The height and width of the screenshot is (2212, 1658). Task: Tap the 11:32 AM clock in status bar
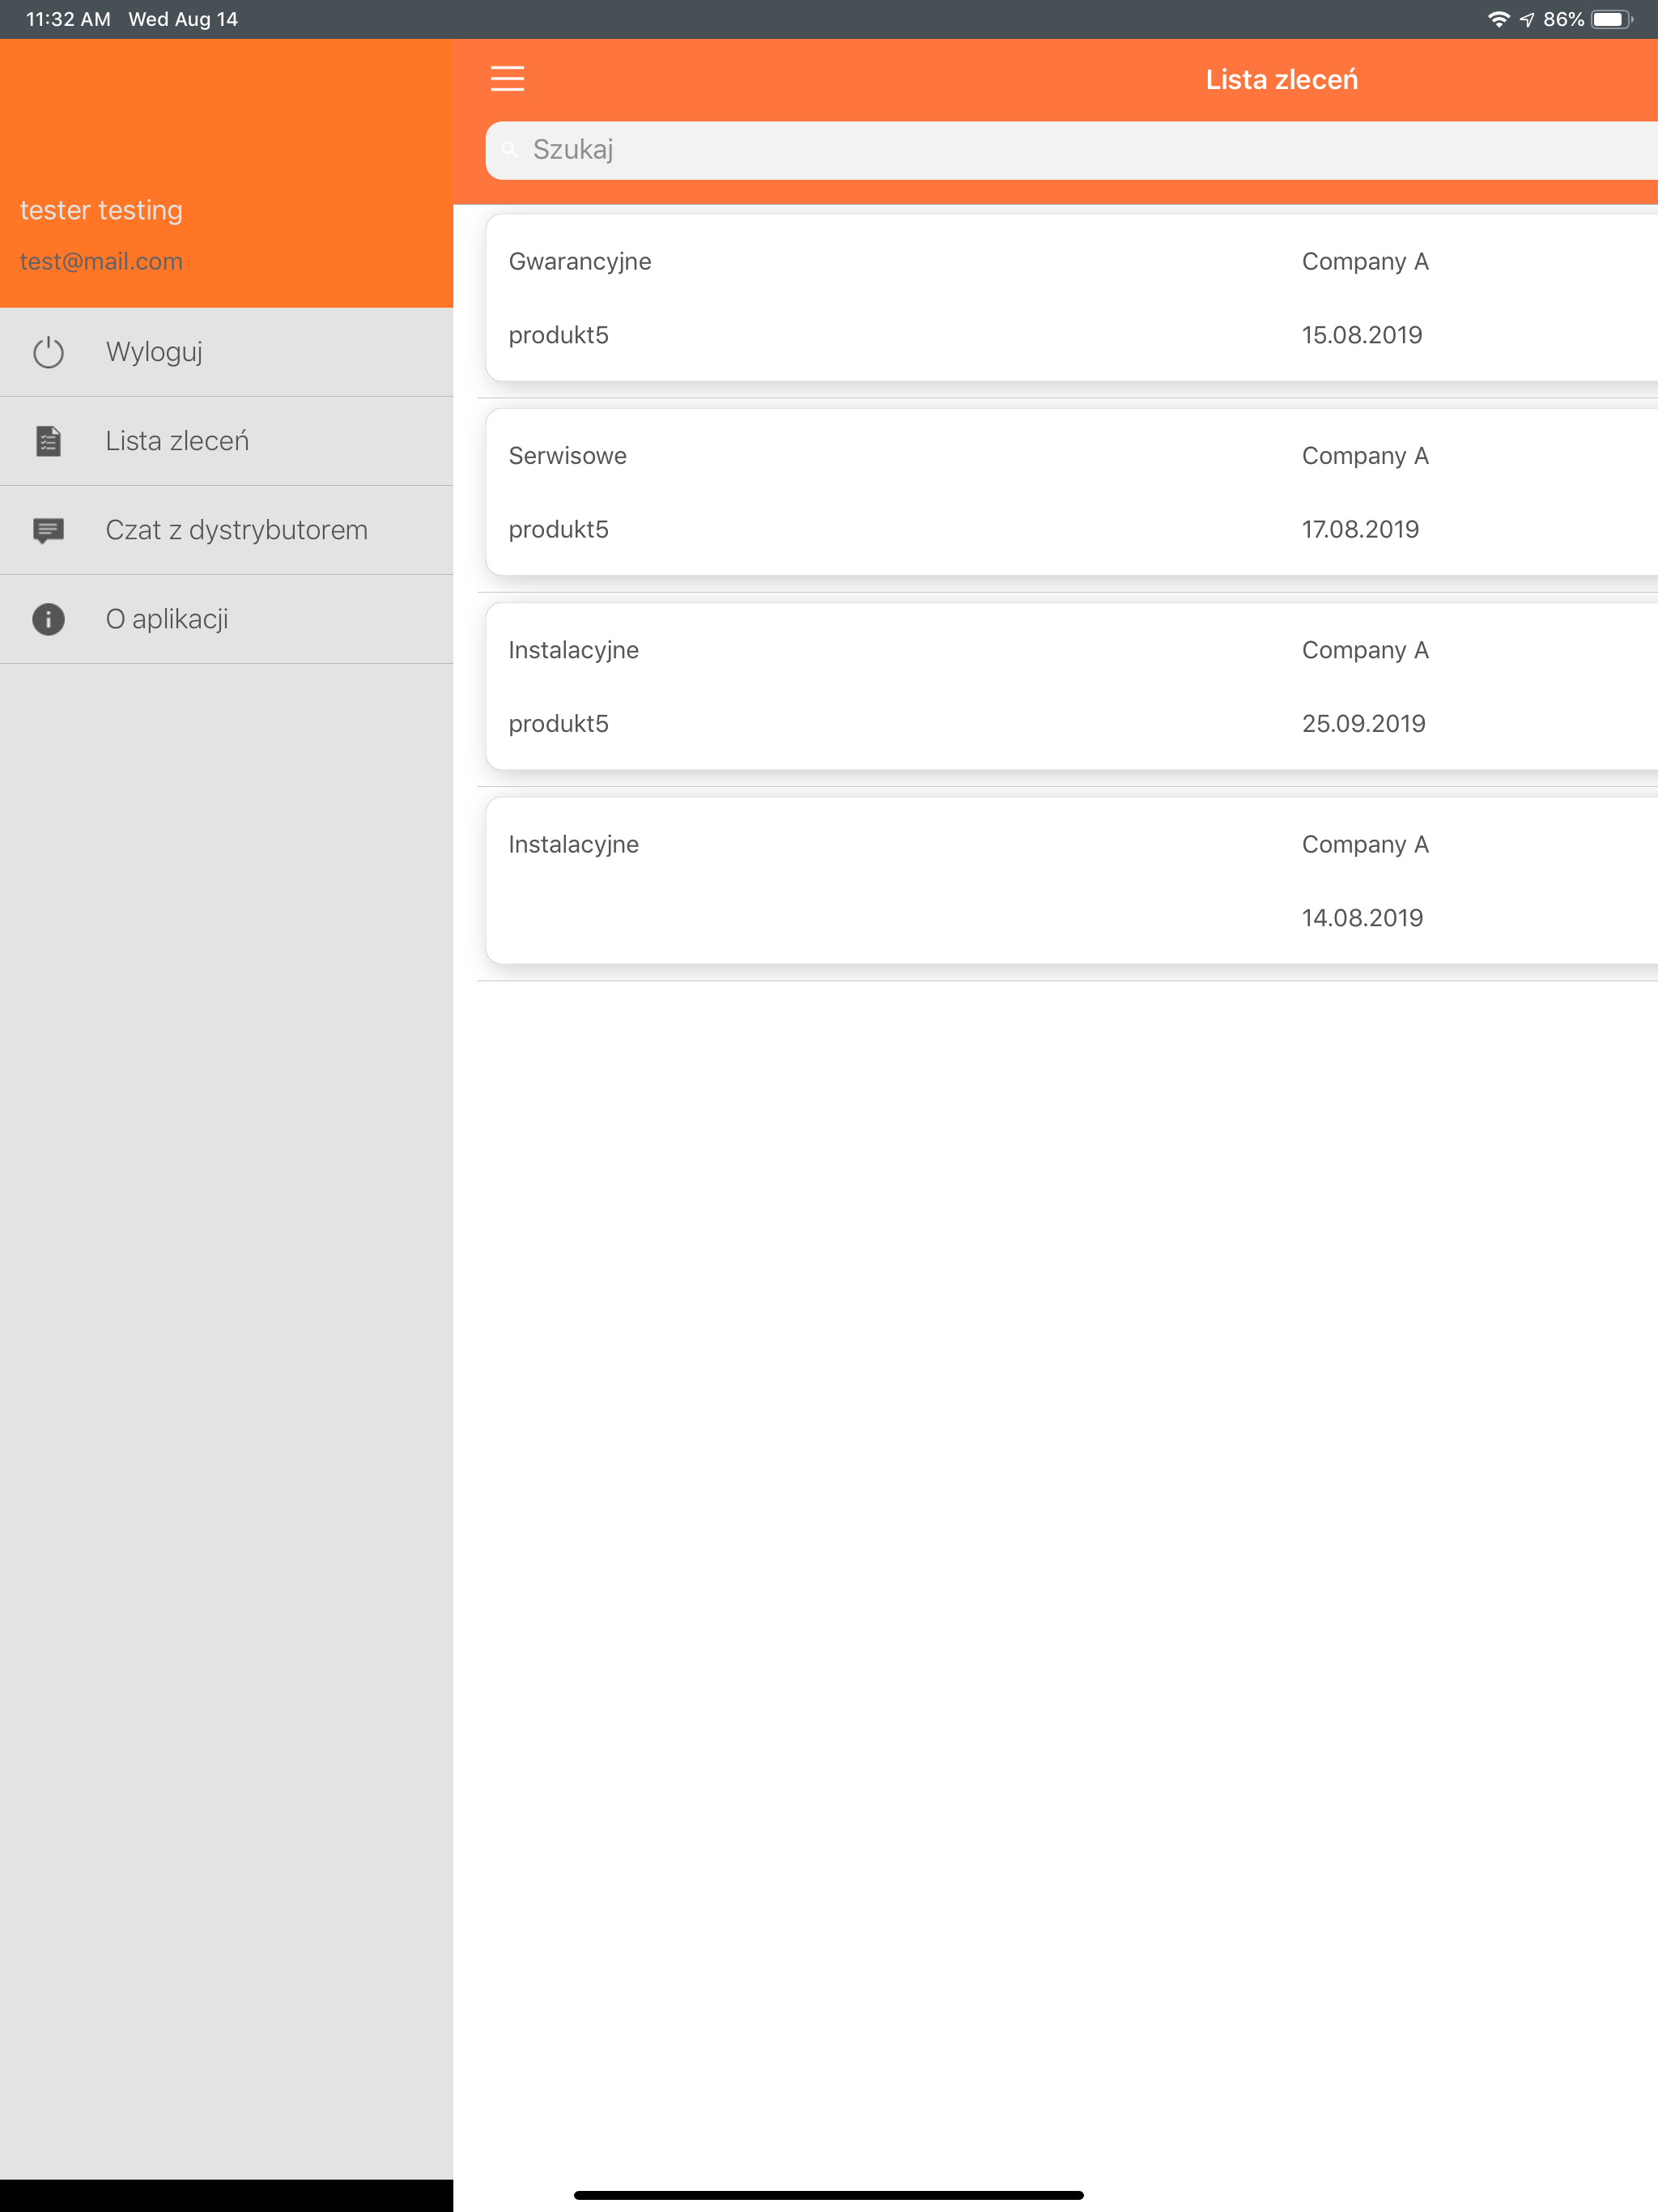coord(68,19)
